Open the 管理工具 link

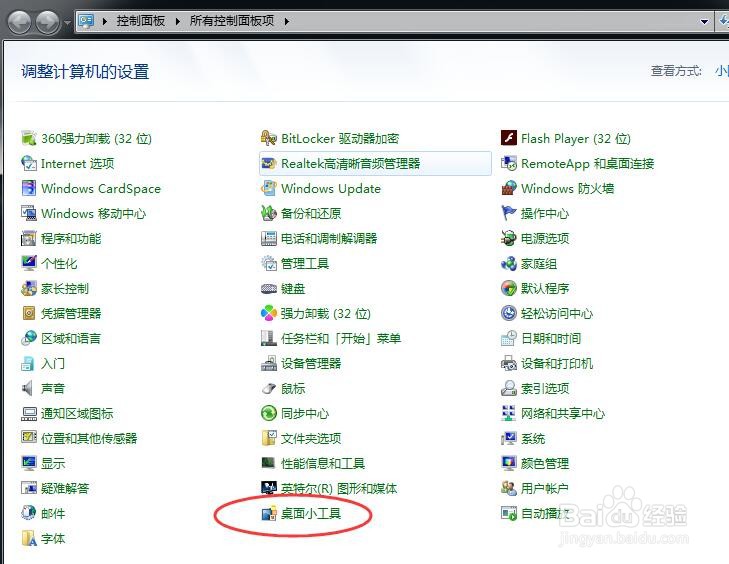point(305,264)
